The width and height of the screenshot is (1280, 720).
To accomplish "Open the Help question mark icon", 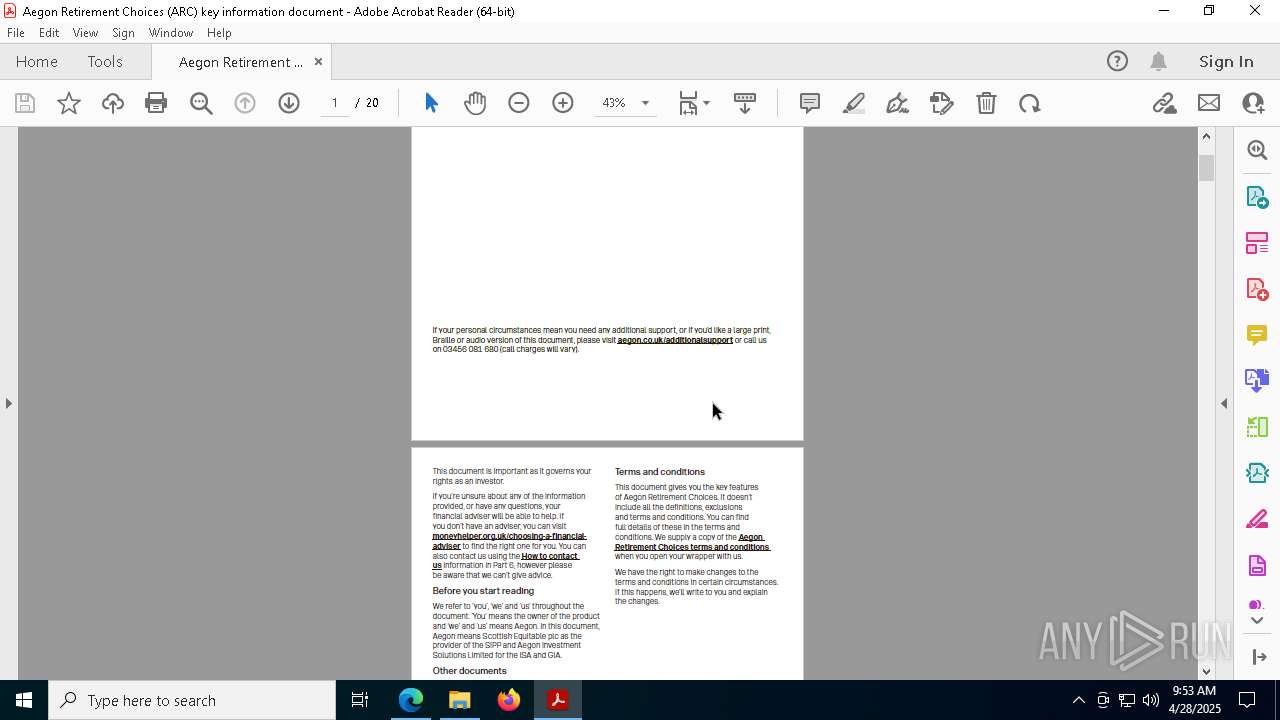I will pos(1117,61).
